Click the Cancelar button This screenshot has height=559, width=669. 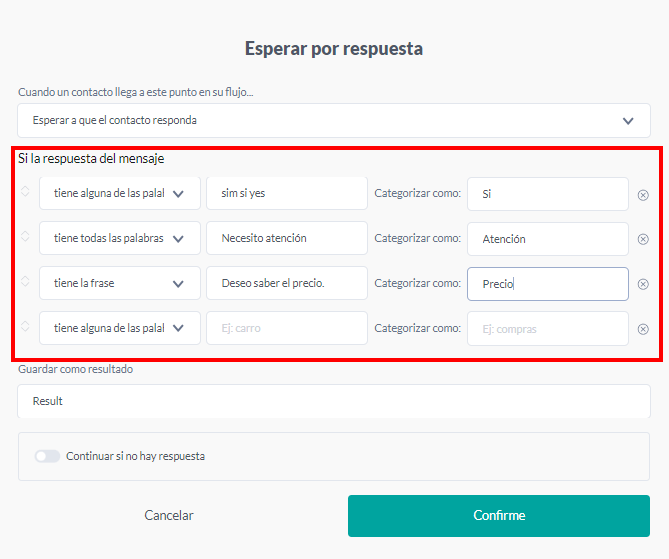coord(169,516)
